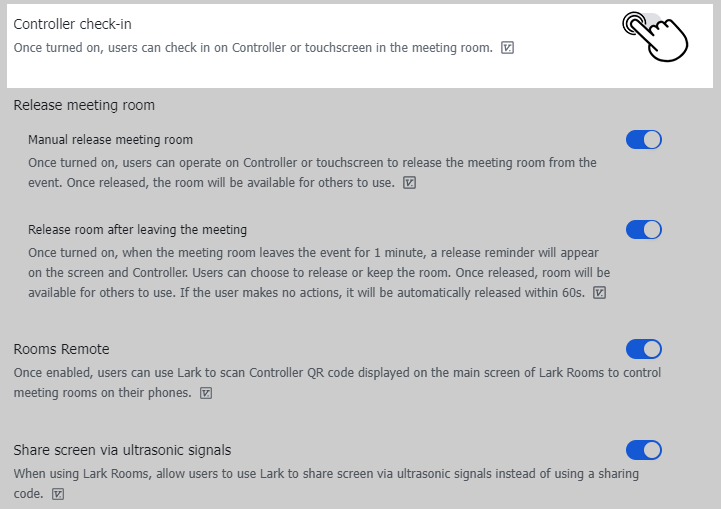Click the 'Rooms Remote' heading
Viewport: 721px width, 509px height.
coord(61,349)
